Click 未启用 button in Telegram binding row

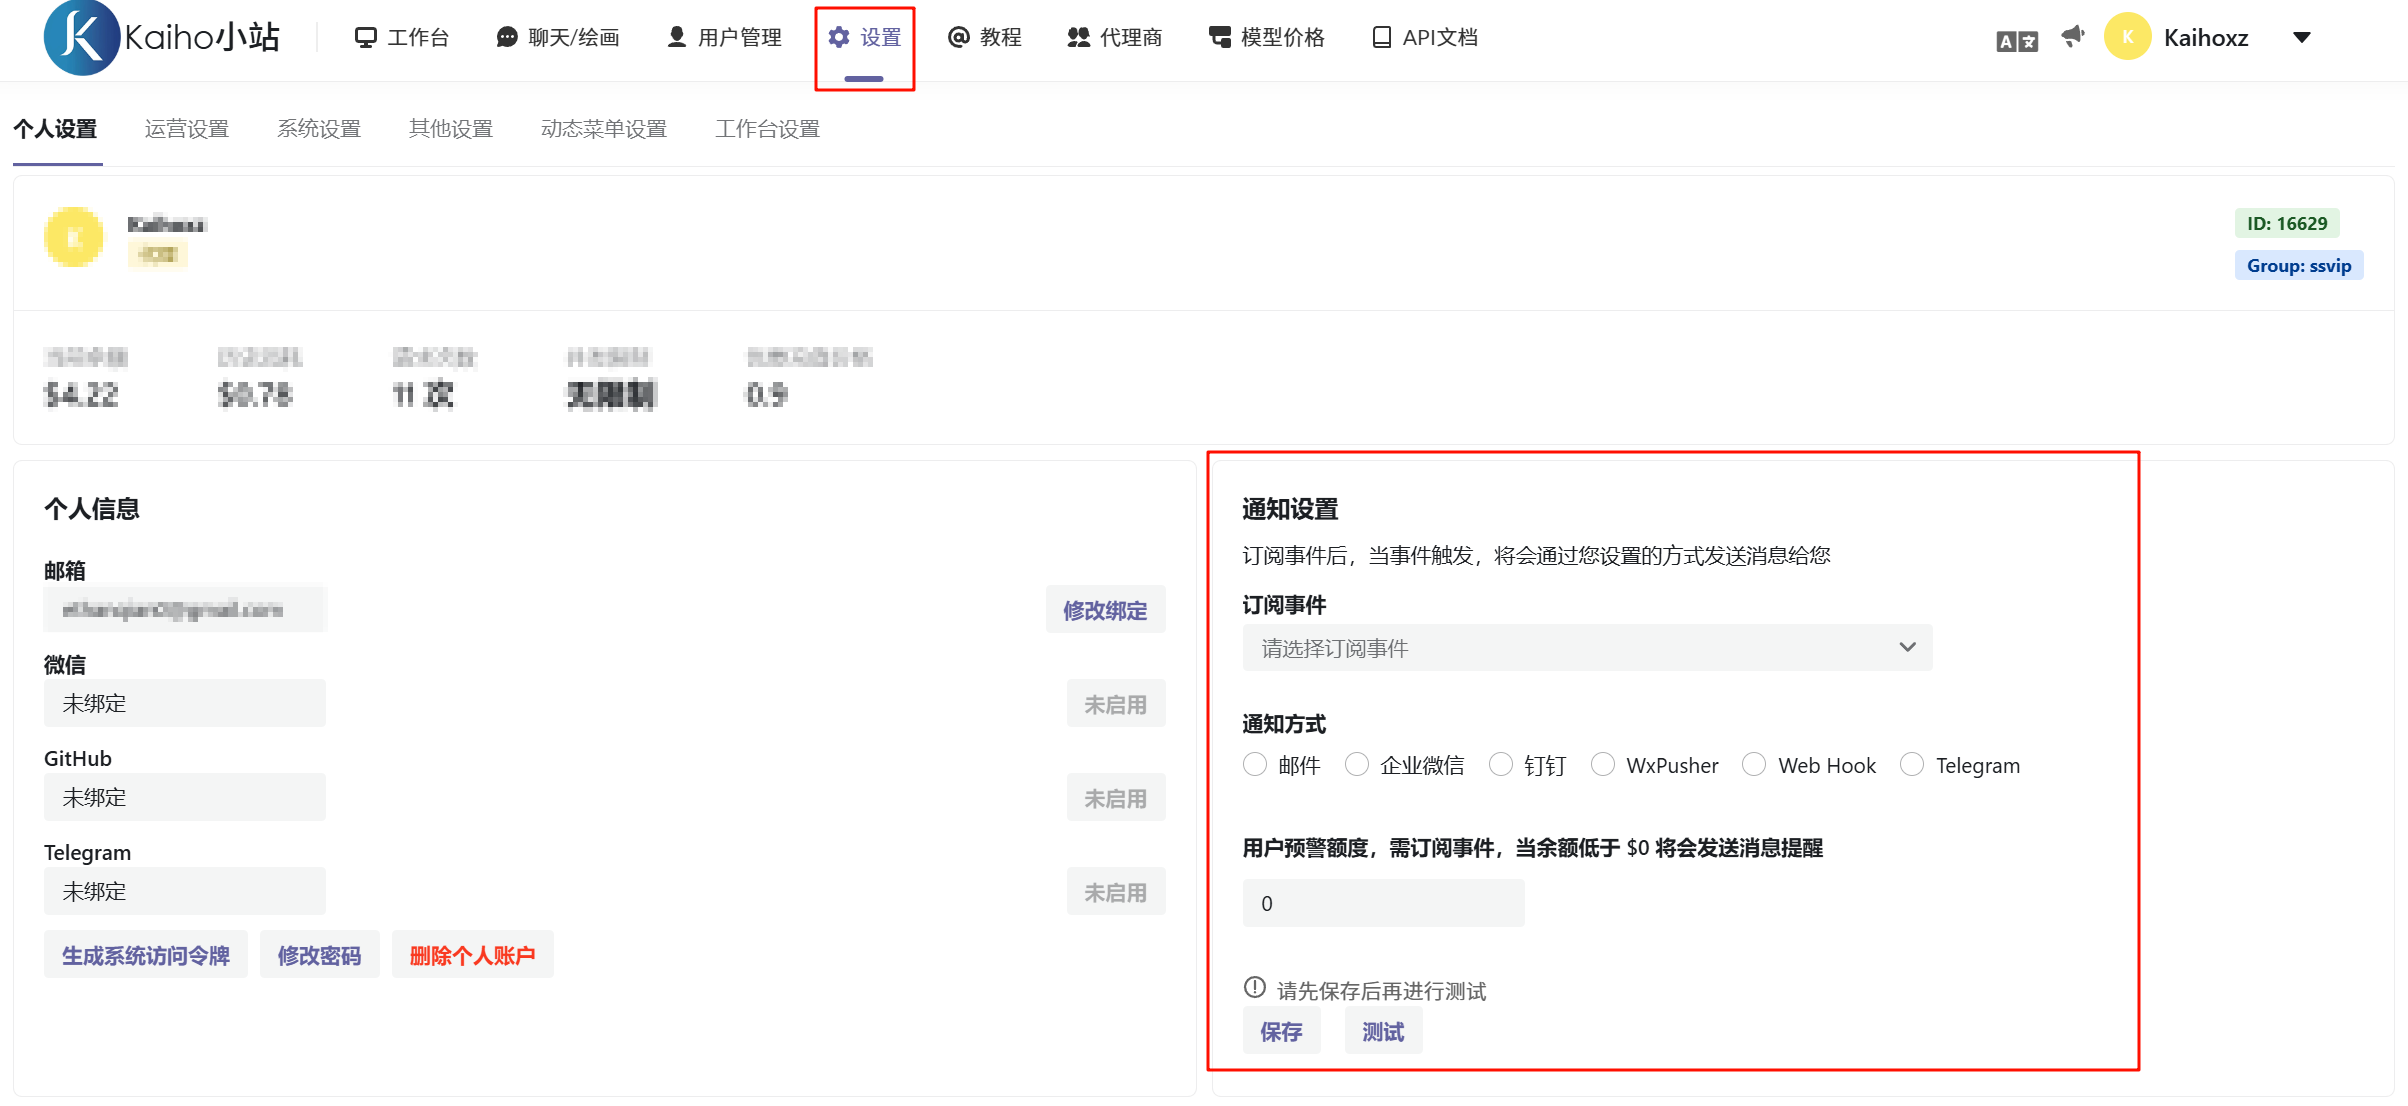coord(1115,892)
